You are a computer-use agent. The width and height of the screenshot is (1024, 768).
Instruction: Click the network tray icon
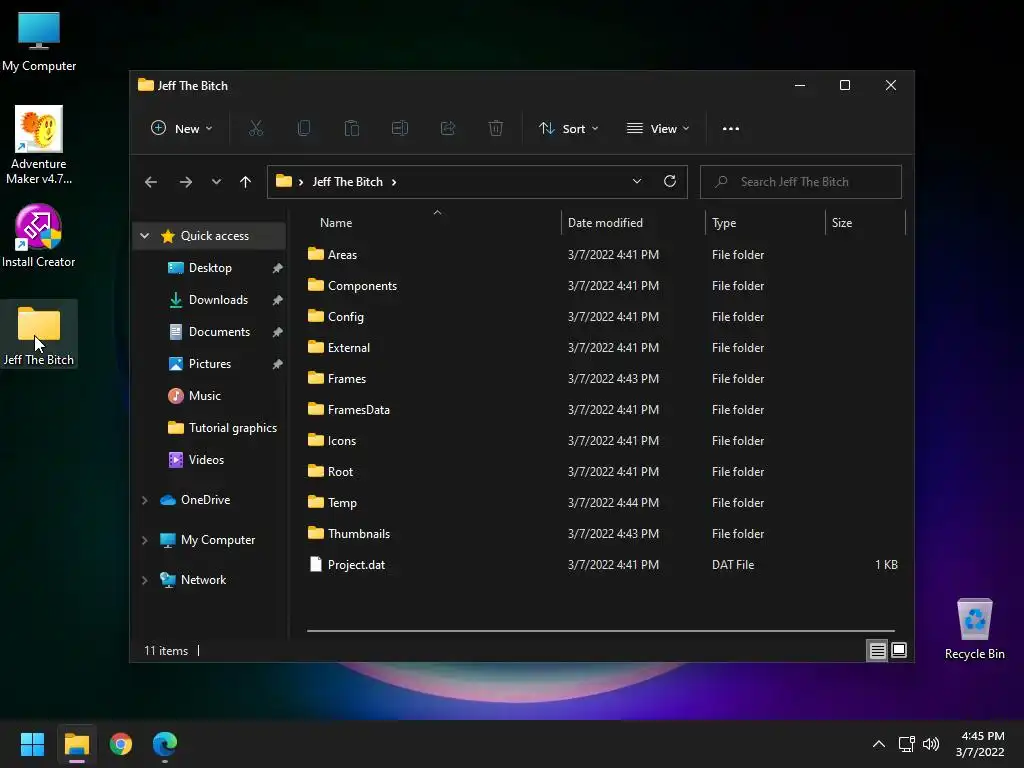pos(906,744)
